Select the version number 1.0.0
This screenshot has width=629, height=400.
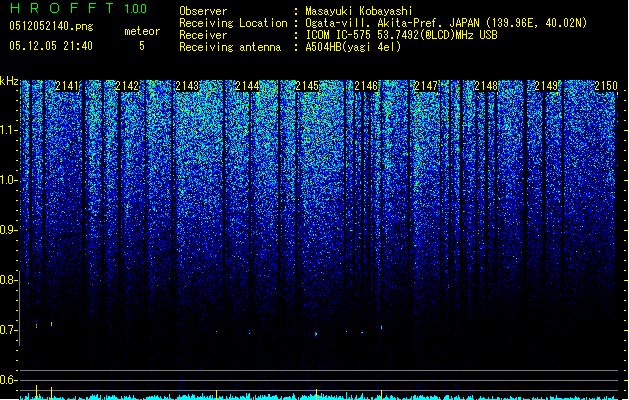coord(135,9)
